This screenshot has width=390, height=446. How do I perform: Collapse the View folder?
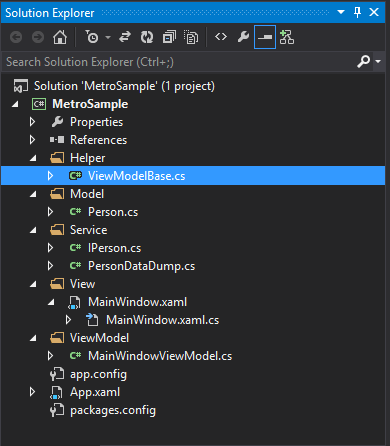(x=33, y=284)
